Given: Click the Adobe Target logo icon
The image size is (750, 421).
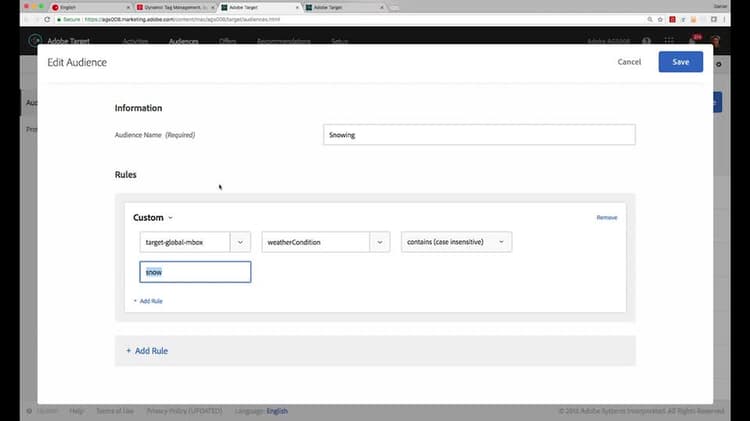Looking at the screenshot, I should [35, 40].
